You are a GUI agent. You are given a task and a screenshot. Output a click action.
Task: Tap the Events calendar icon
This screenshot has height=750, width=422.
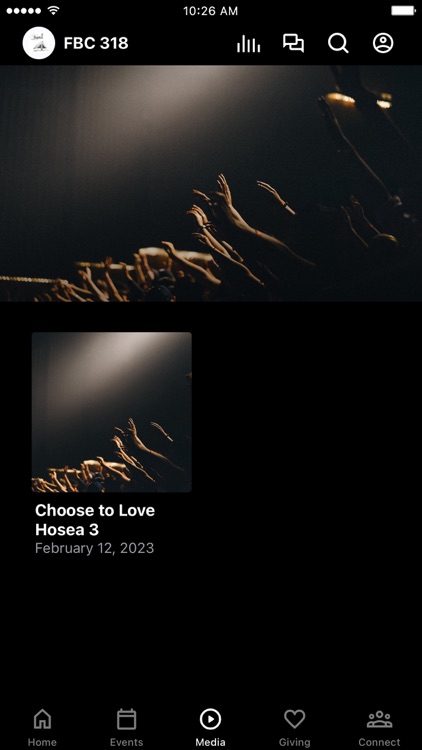[126, 719]
